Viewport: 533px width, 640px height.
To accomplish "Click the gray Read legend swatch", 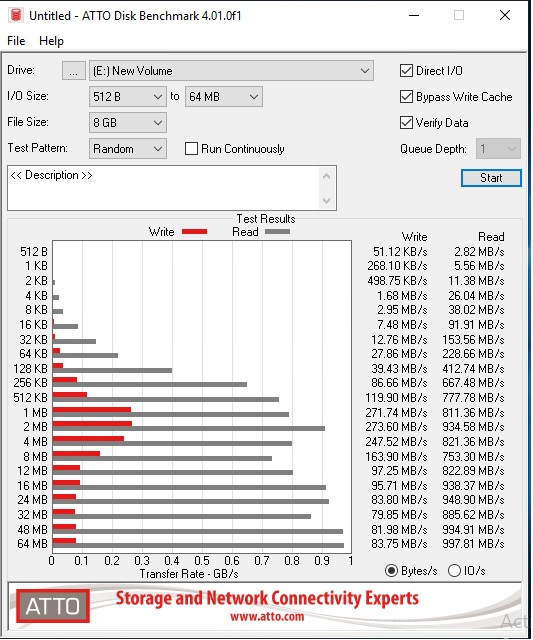I will click(x=278, y=231).
